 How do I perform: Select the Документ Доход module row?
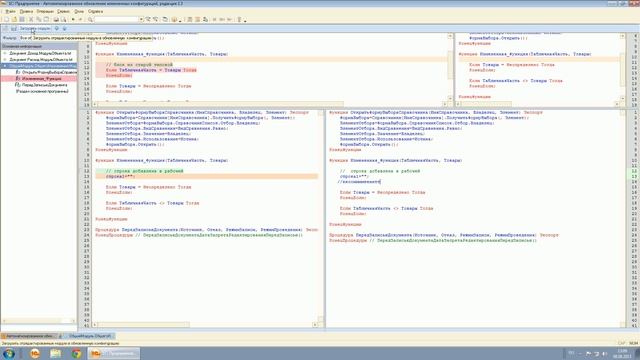(x=40, y=53)
